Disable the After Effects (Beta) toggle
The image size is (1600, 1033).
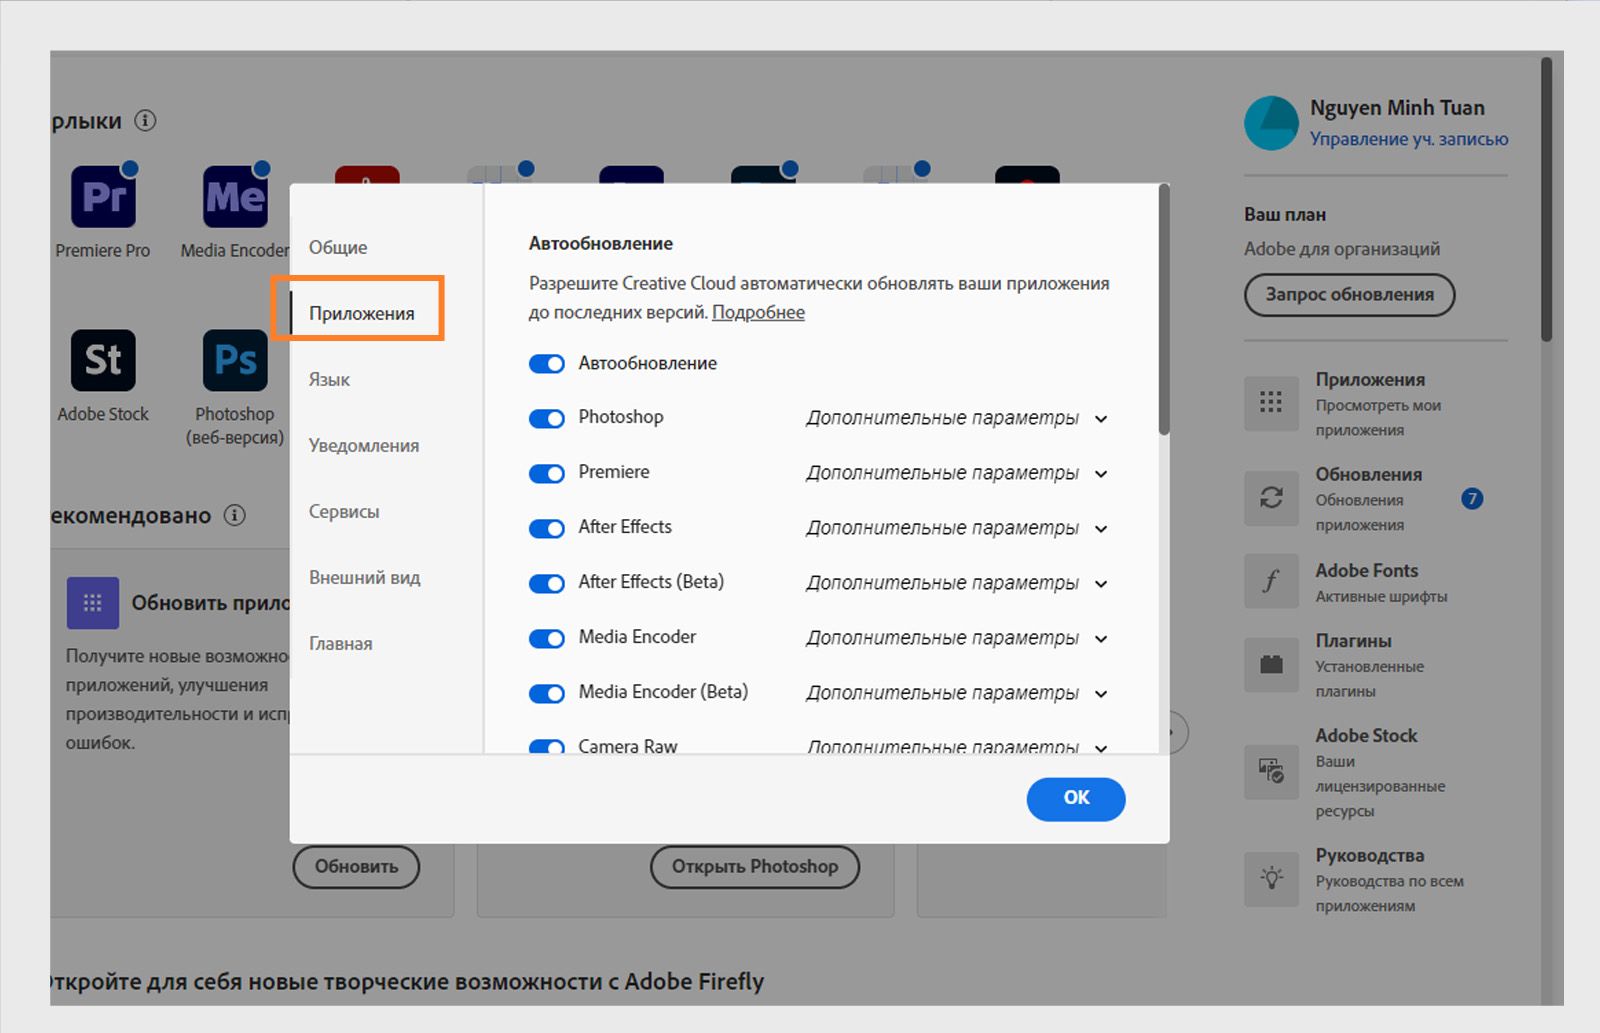pos(547,583)
